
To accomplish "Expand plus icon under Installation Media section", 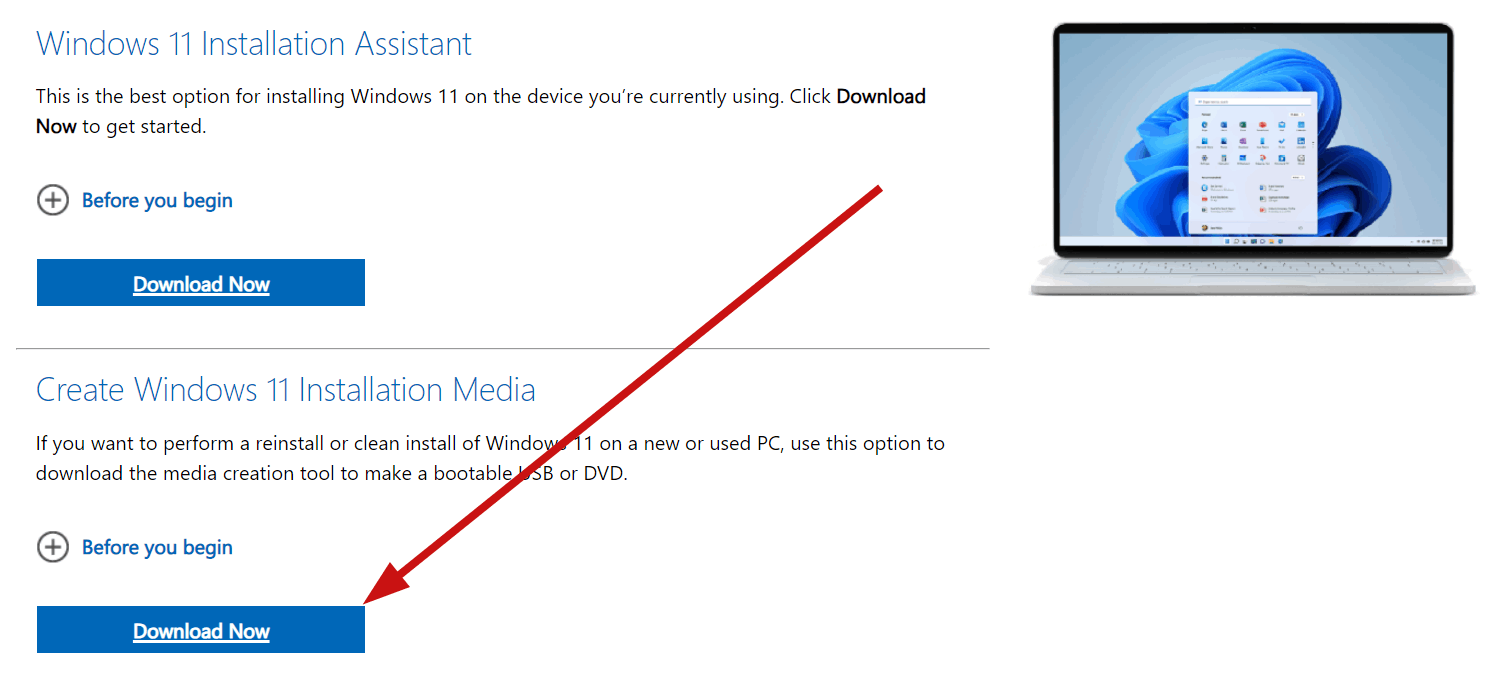I will coord(53,547).
